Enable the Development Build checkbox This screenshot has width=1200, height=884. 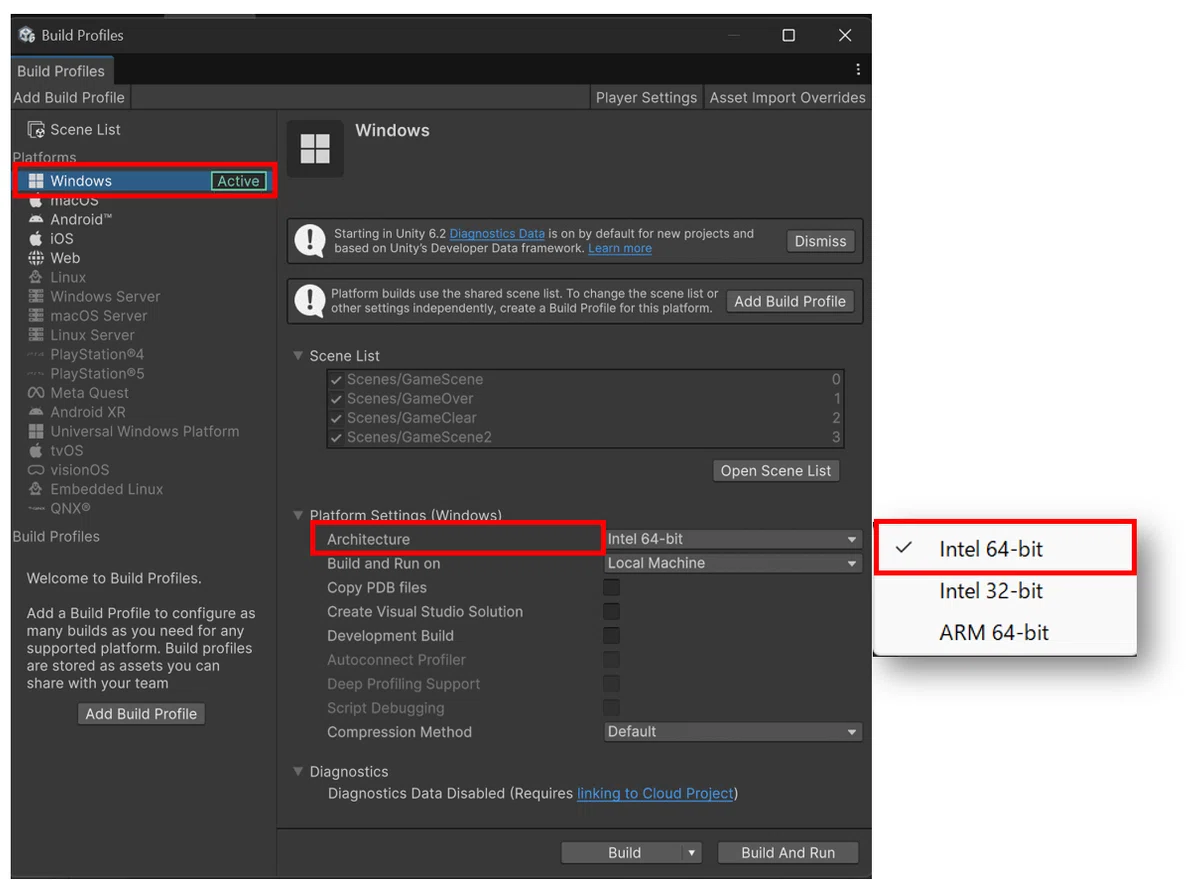611,635
